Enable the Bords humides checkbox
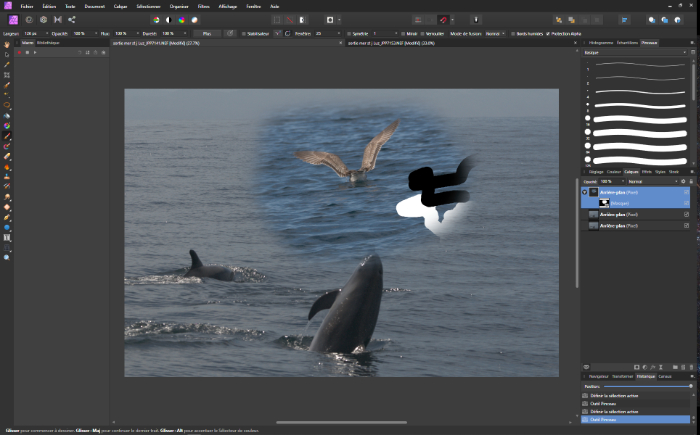 point(512,33)
